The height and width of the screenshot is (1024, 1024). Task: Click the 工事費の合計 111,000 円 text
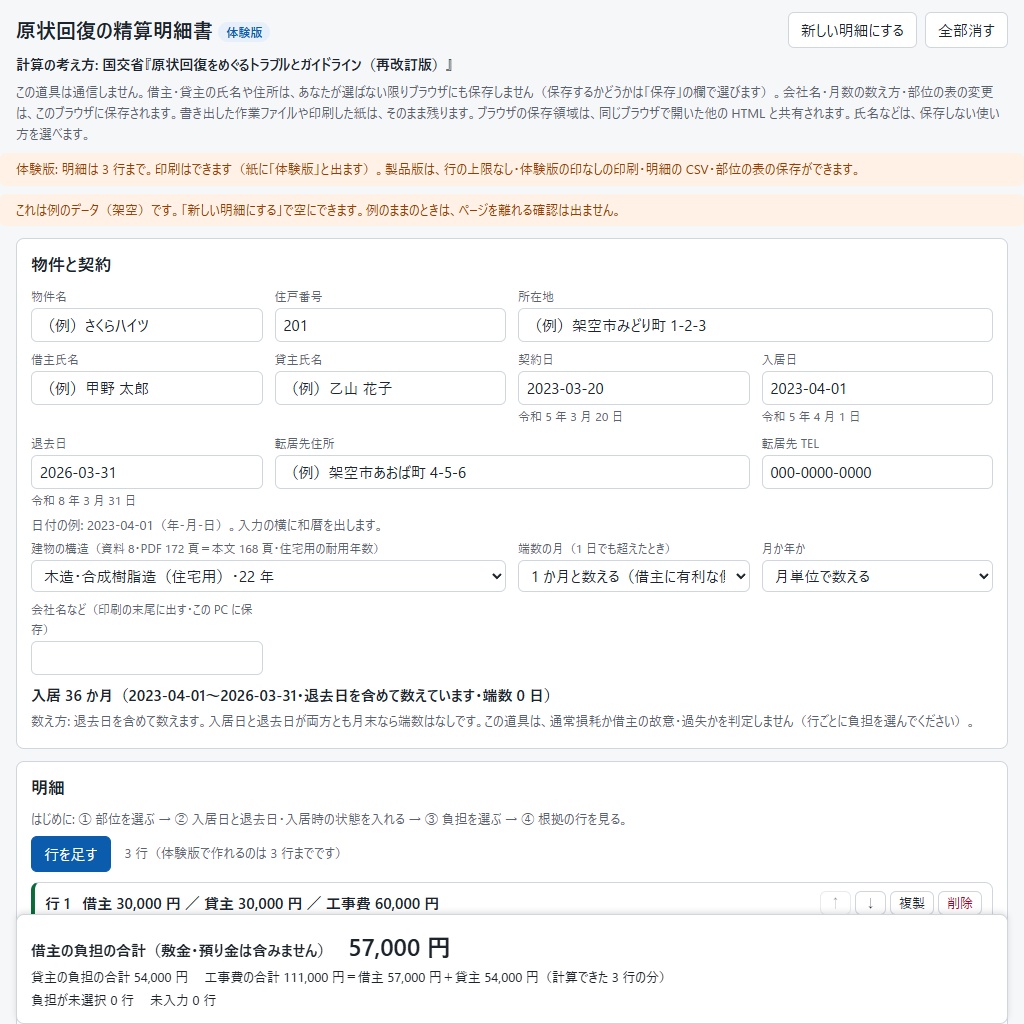pos(274,977)
